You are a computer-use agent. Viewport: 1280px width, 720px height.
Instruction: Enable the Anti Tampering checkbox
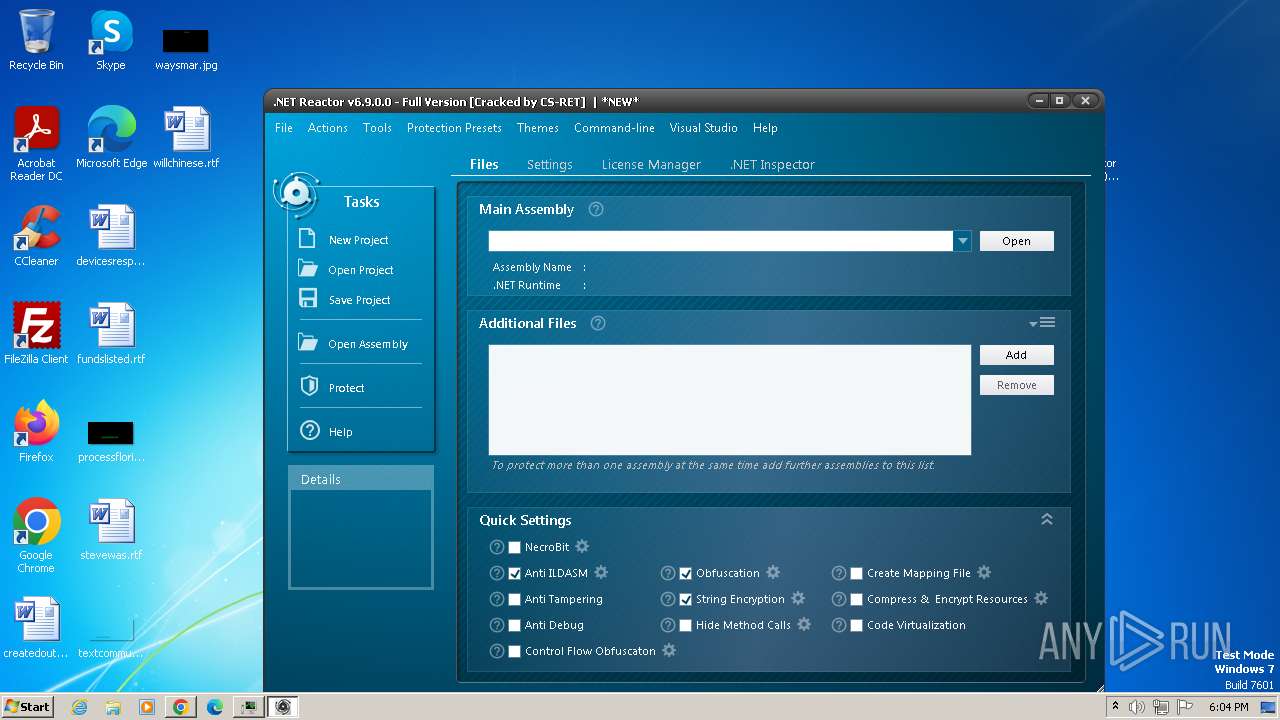pos(515,599)
